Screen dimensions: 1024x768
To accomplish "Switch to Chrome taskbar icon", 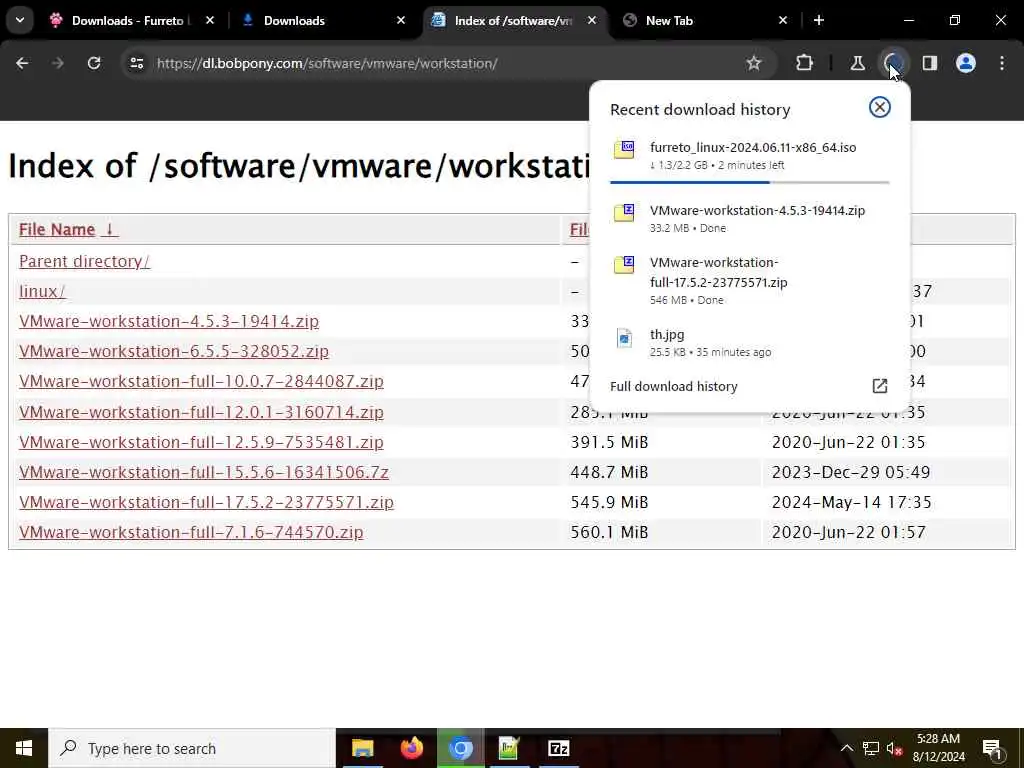I will pyautogui.click(x=460, y=748).
